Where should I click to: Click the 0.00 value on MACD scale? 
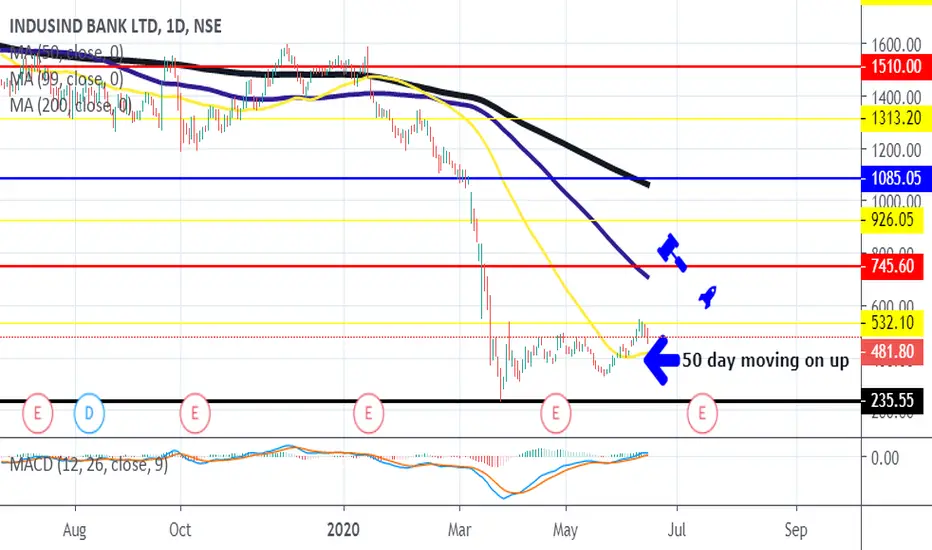[885, 458]
